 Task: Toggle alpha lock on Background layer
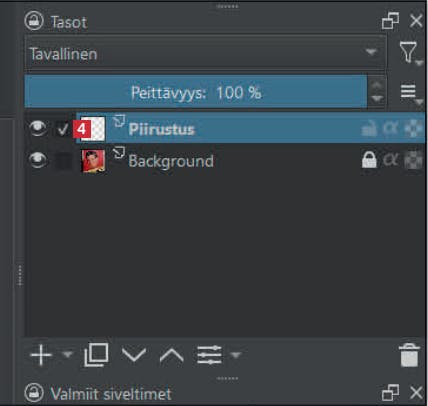(390, 160)
